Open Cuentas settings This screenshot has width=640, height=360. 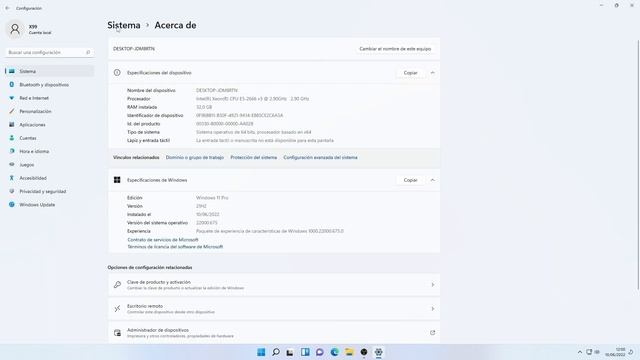click(x=49, y=138)
